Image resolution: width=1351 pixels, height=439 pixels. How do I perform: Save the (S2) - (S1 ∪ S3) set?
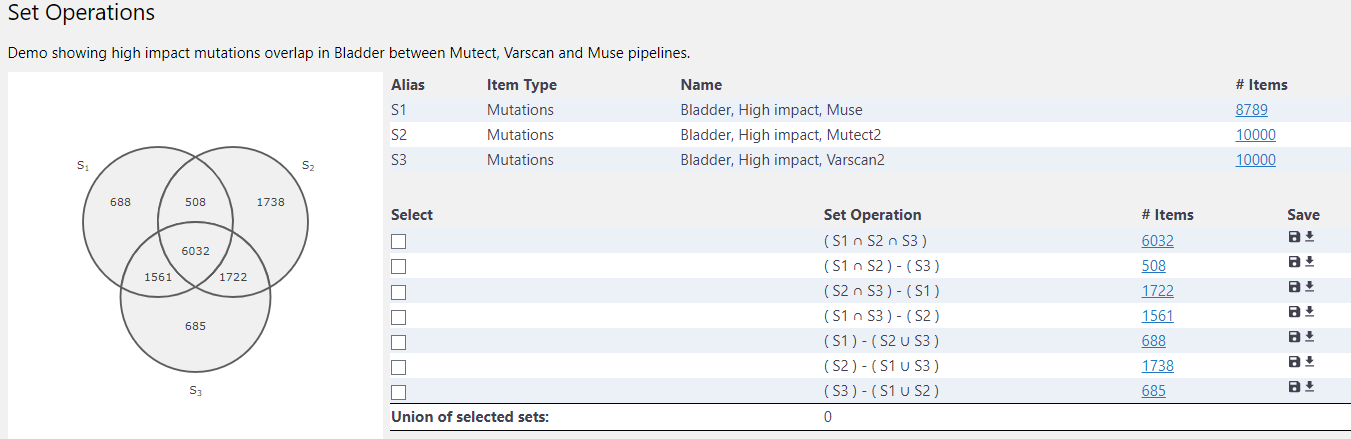click(1295, 362)
